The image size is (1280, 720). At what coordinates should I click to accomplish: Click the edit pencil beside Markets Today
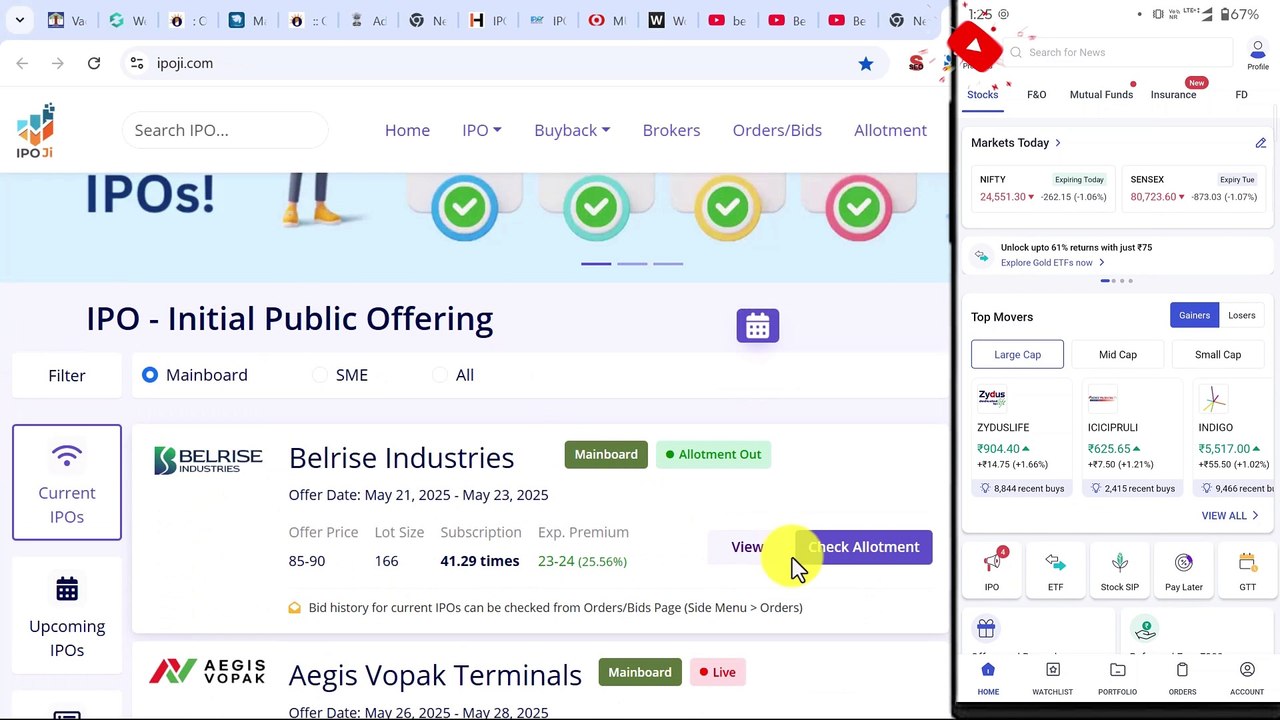point(1260,143)
